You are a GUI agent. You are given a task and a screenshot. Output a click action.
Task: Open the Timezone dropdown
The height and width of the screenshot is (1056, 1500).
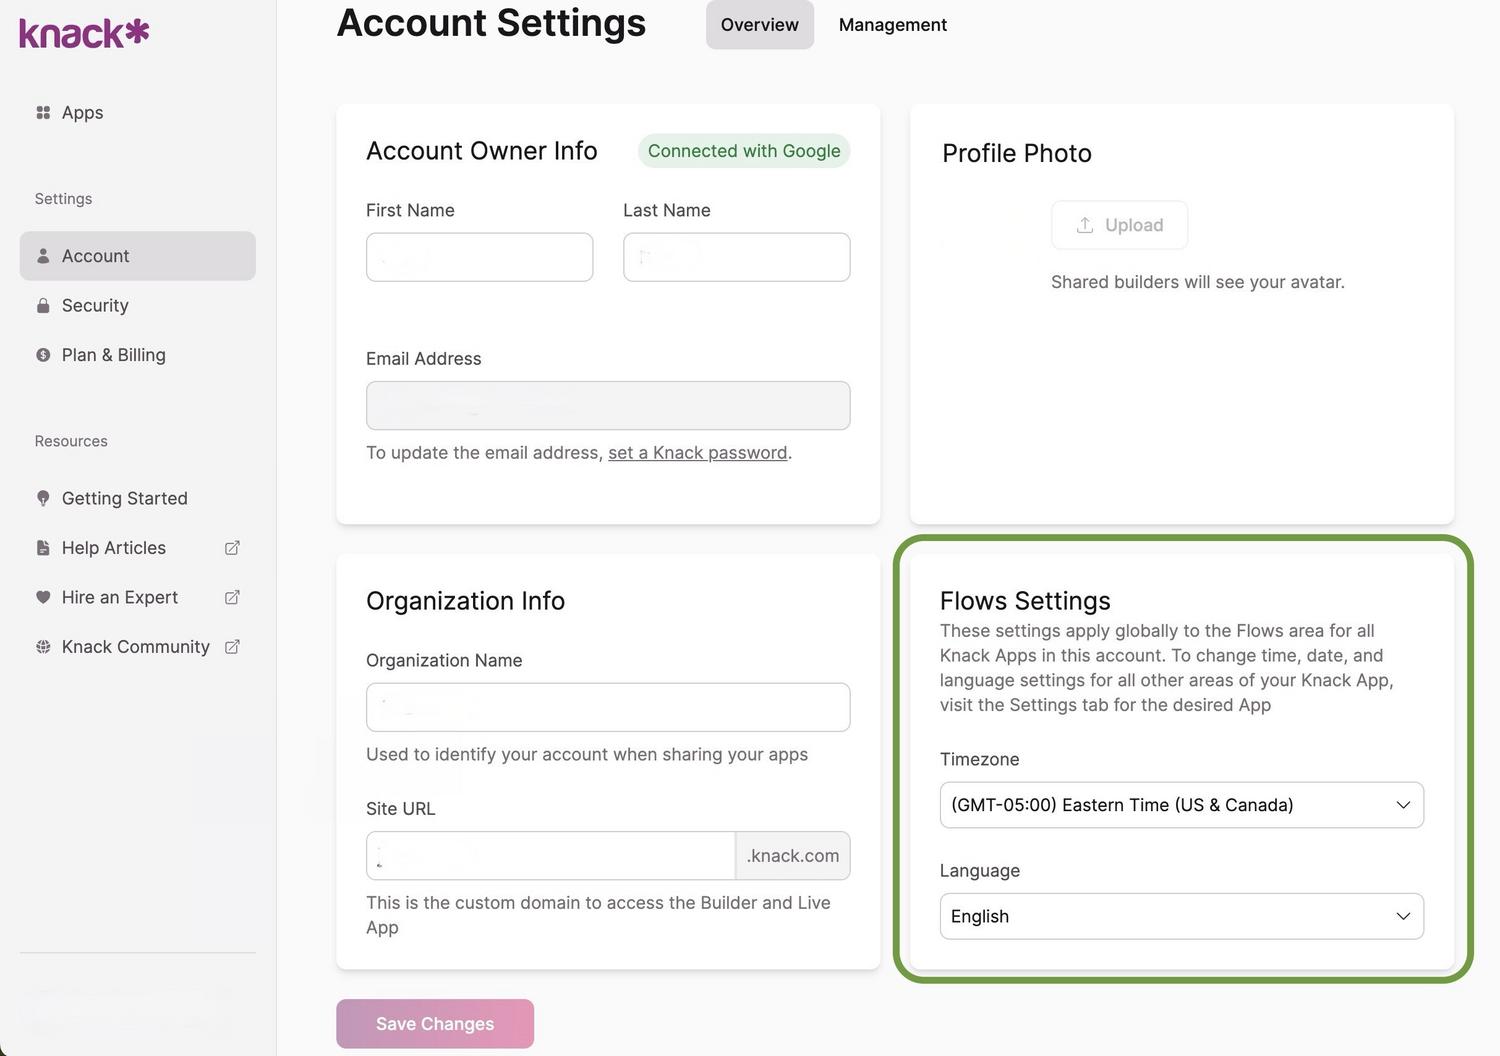click(x=1181, y=805)
